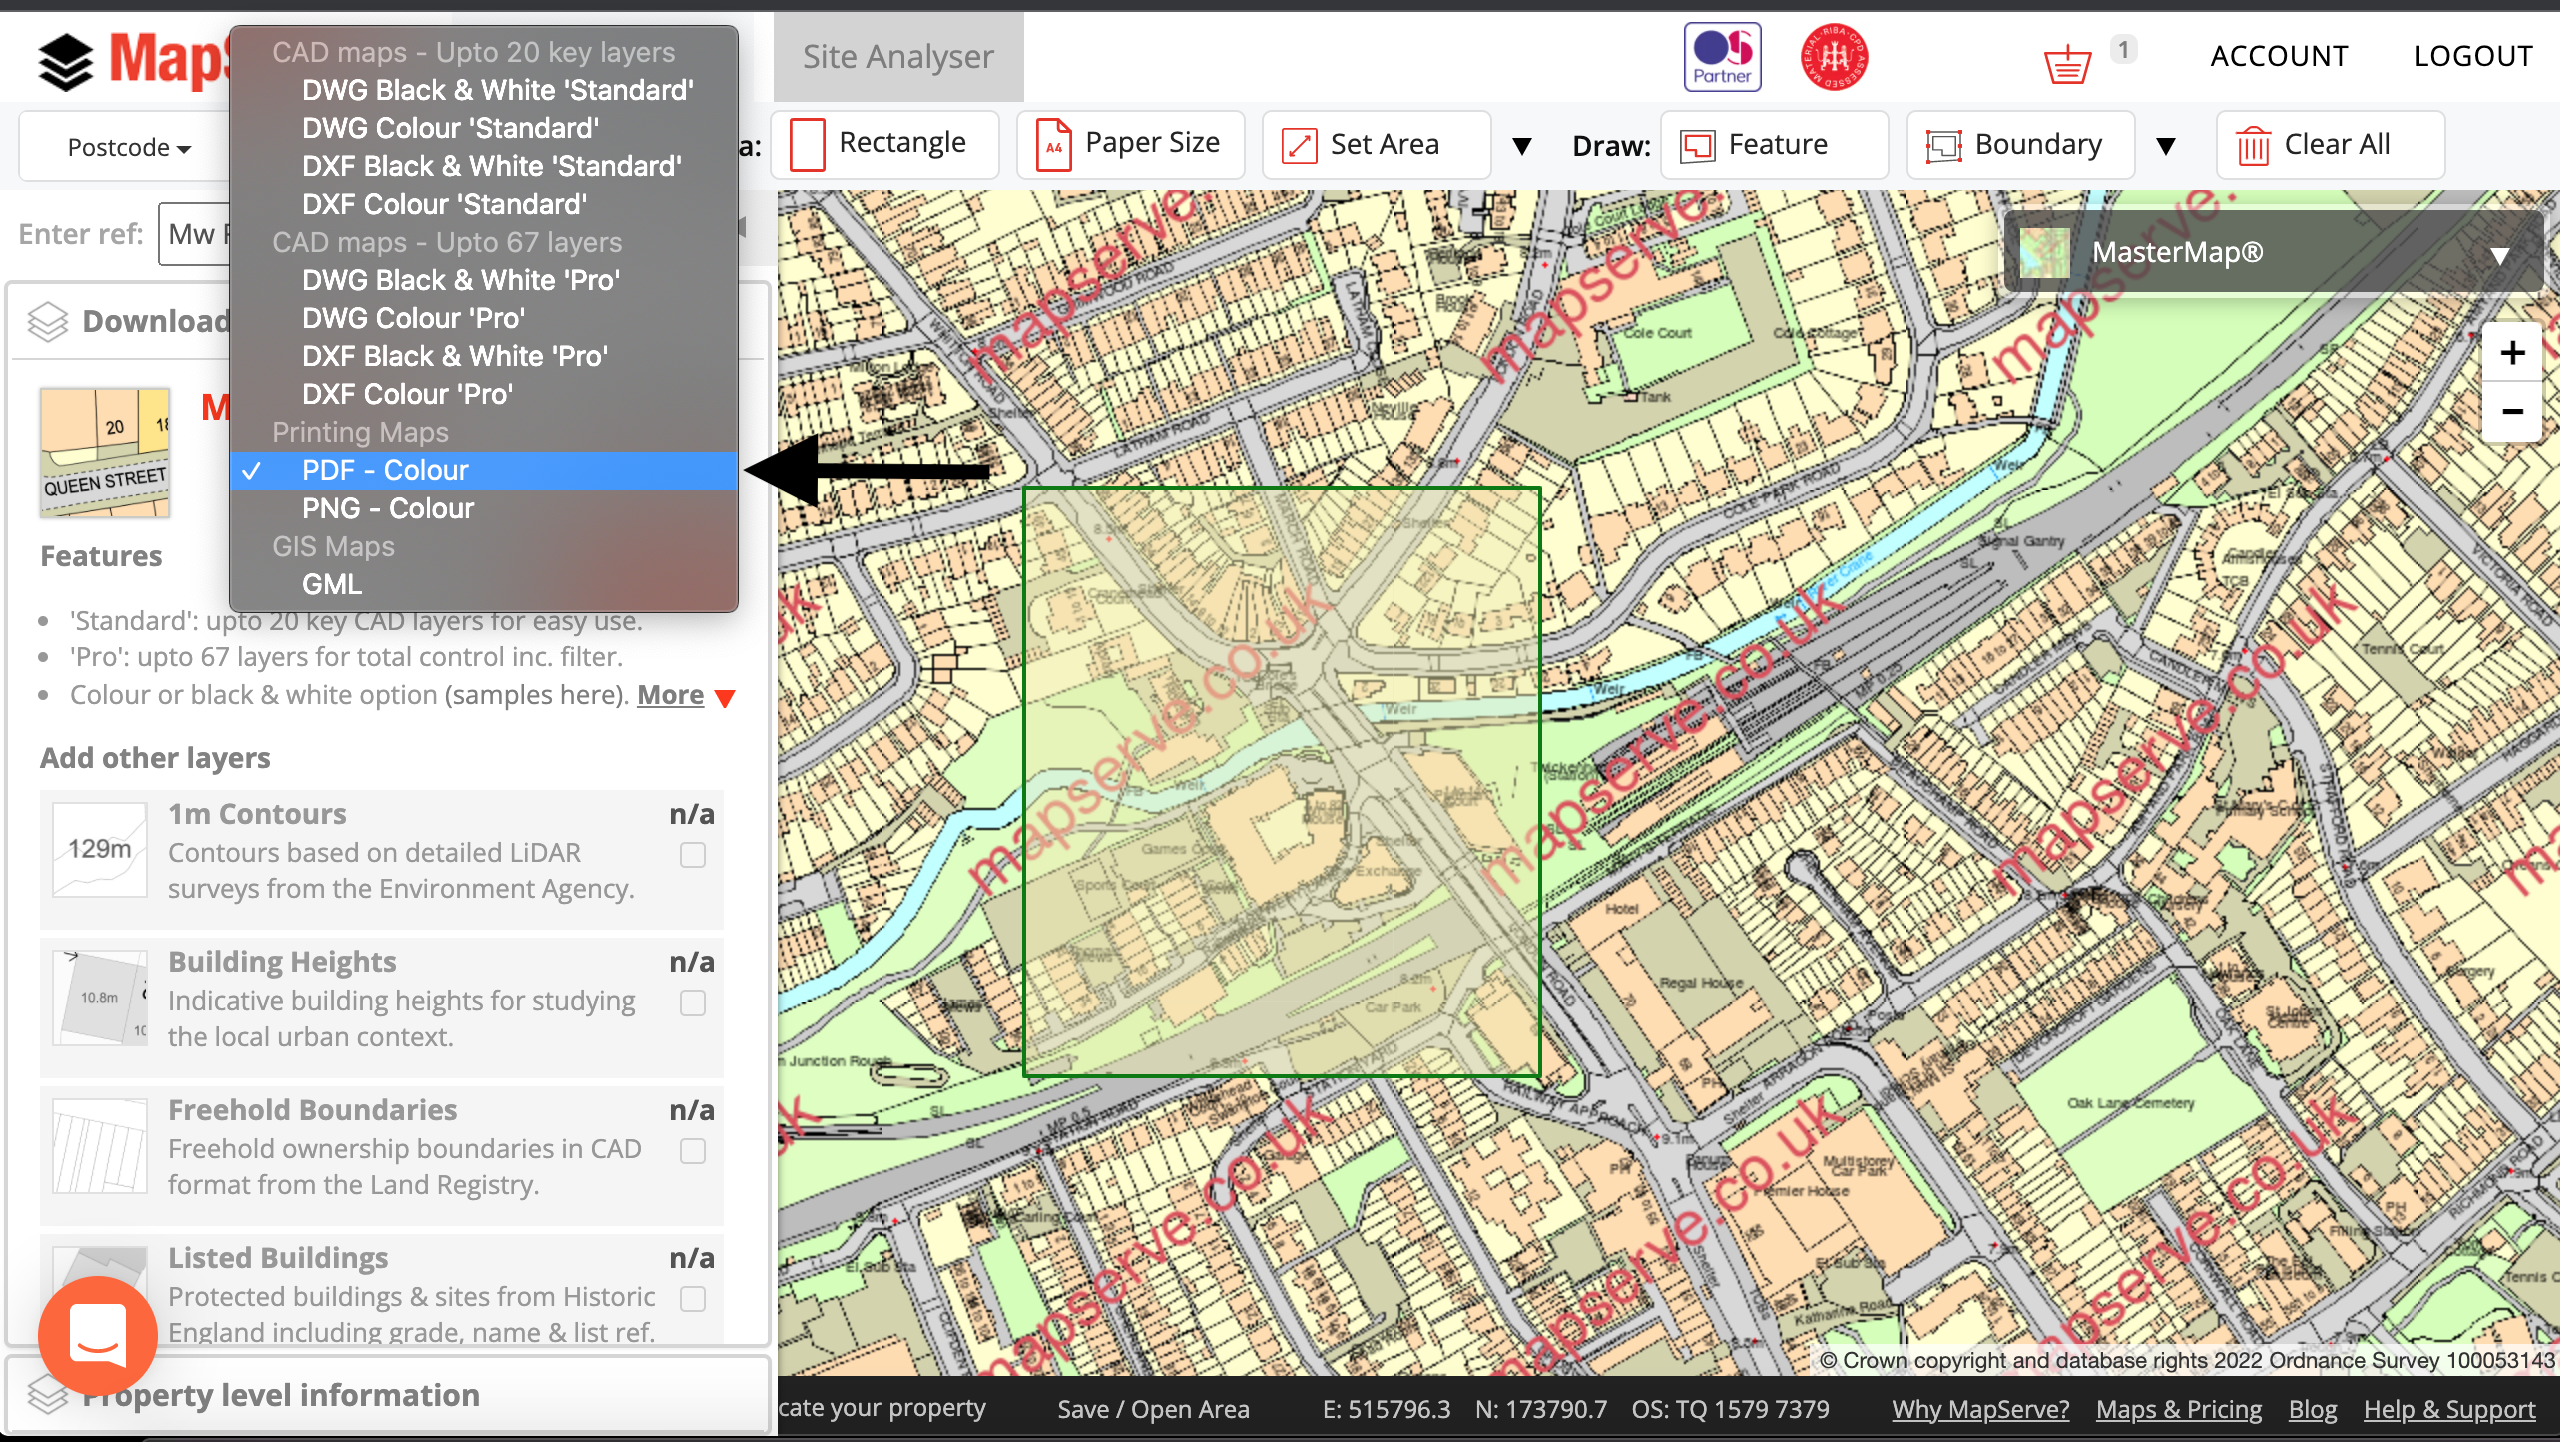
Task: Click the Freehold Boundaries thumbnail image
Action: click(100, 1146)
